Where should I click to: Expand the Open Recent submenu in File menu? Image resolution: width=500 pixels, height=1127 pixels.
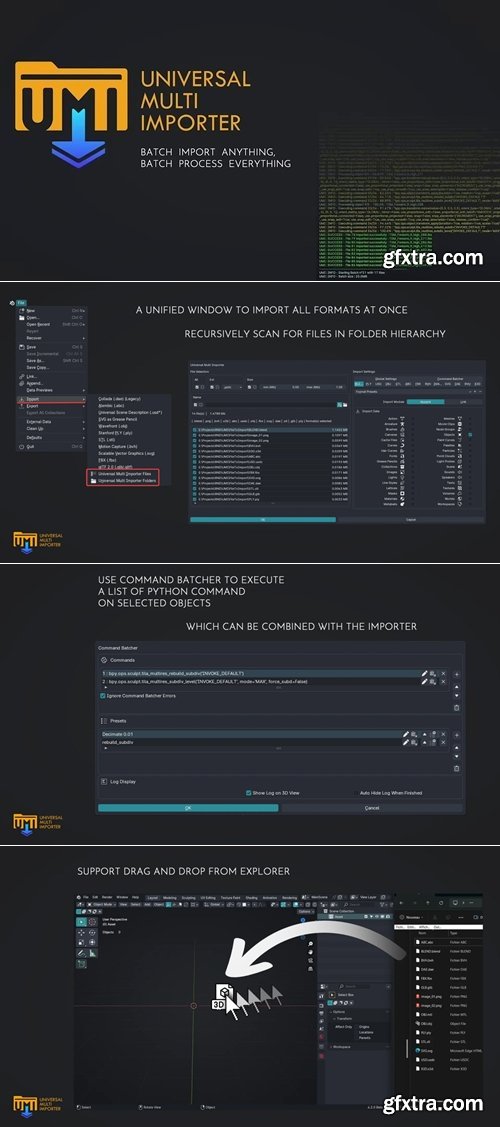coord(52,324)
